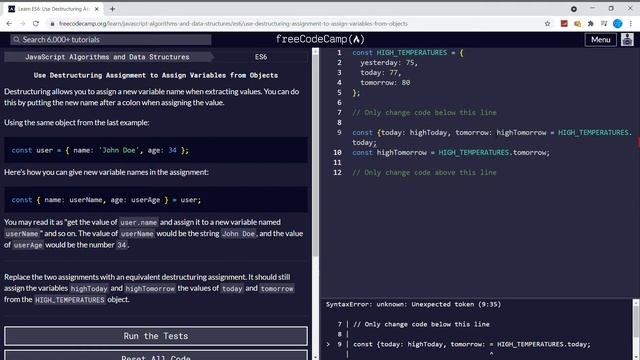This screenshot has width=640, height=360.
Task: Open the red extension icon in toolbar
Action: (x=564, y=24)
